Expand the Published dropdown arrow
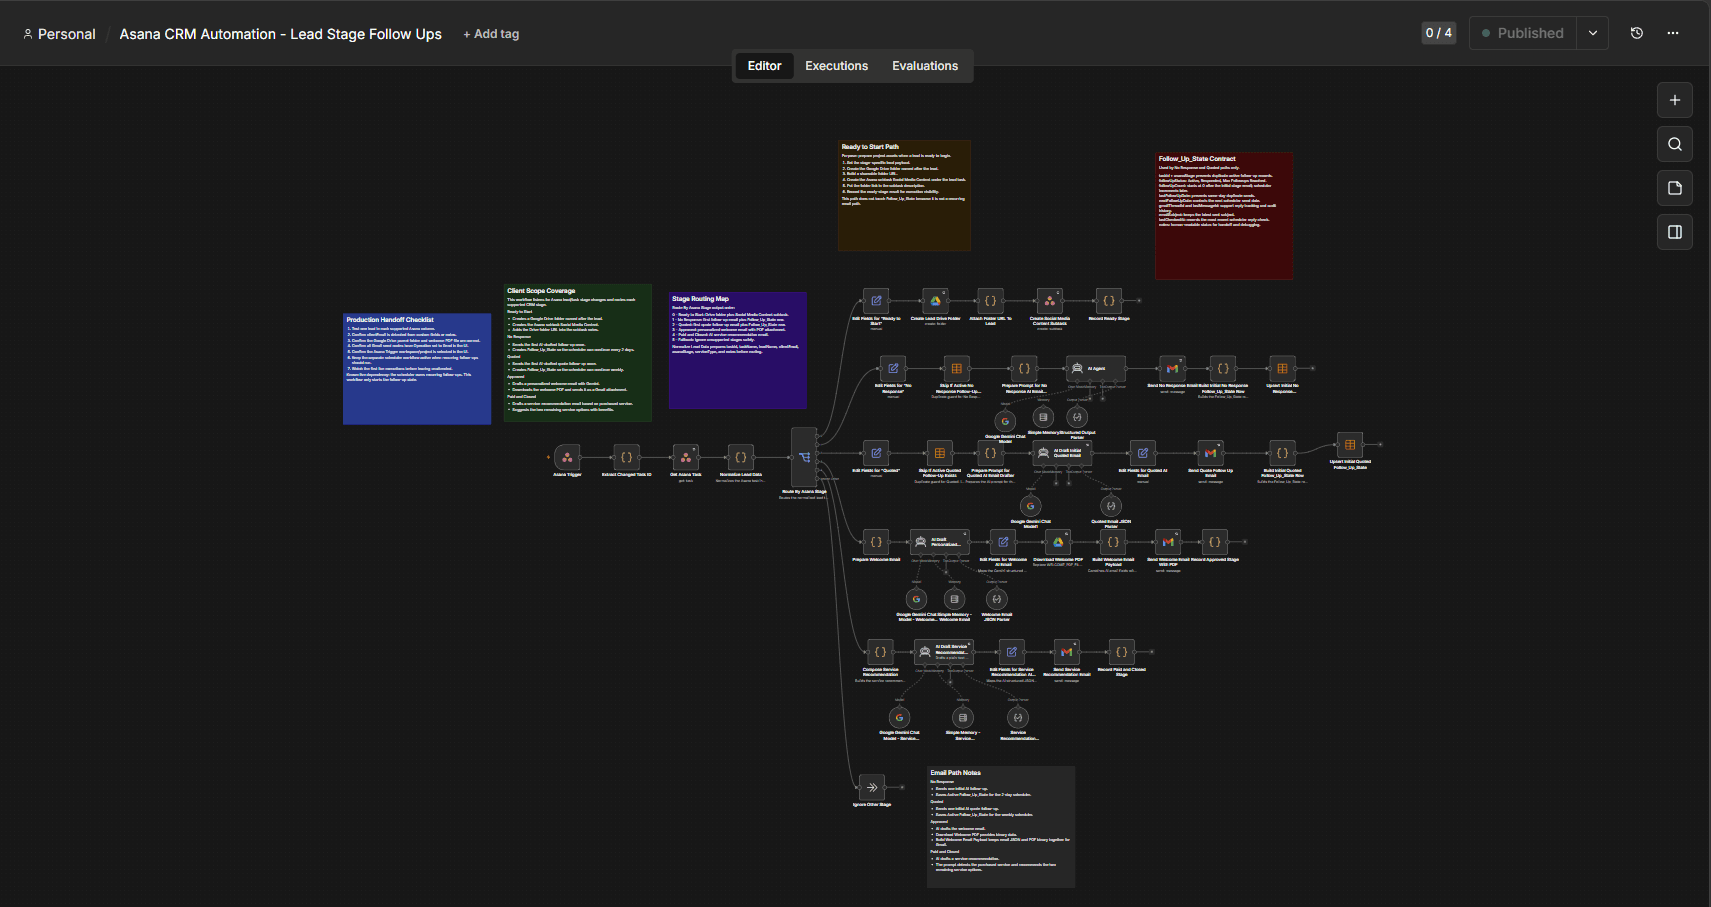 click(x=1593, y=33)
